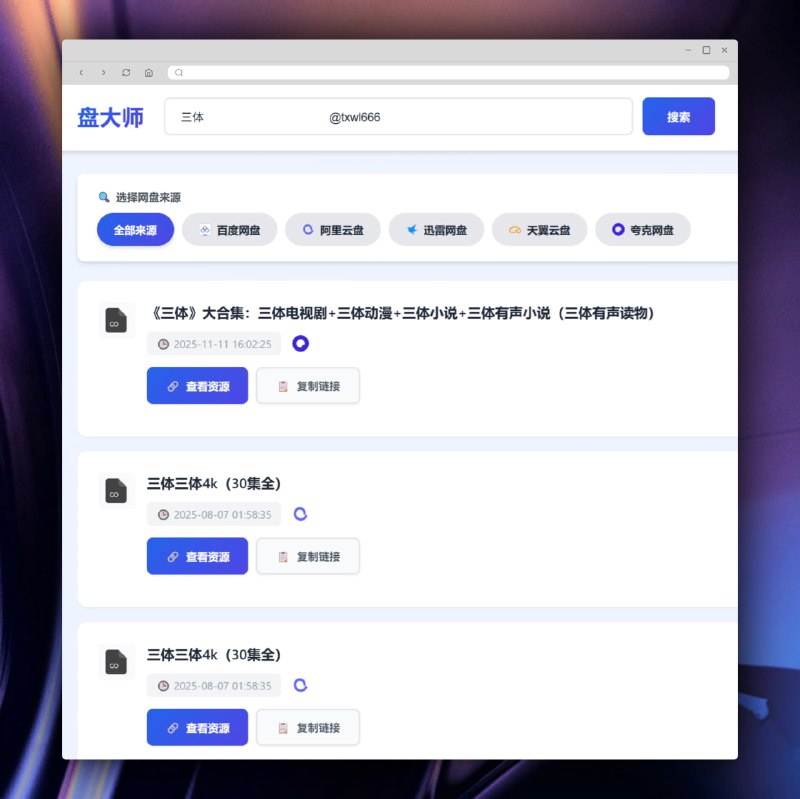The width and height of the screenshot is (800, 799).
Task: Choose the 天翼云盘 source chip
Action: point(539,230)
